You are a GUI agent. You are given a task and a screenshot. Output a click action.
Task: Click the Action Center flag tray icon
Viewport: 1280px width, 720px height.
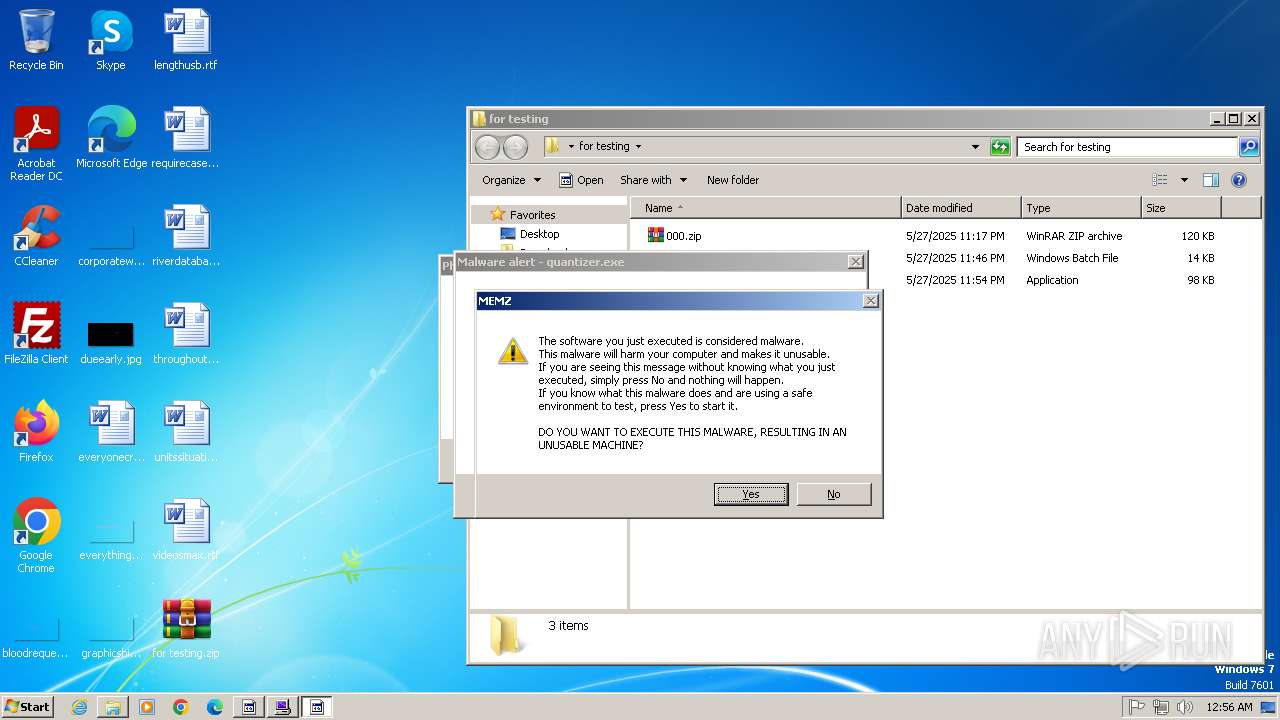(1137, 707)
